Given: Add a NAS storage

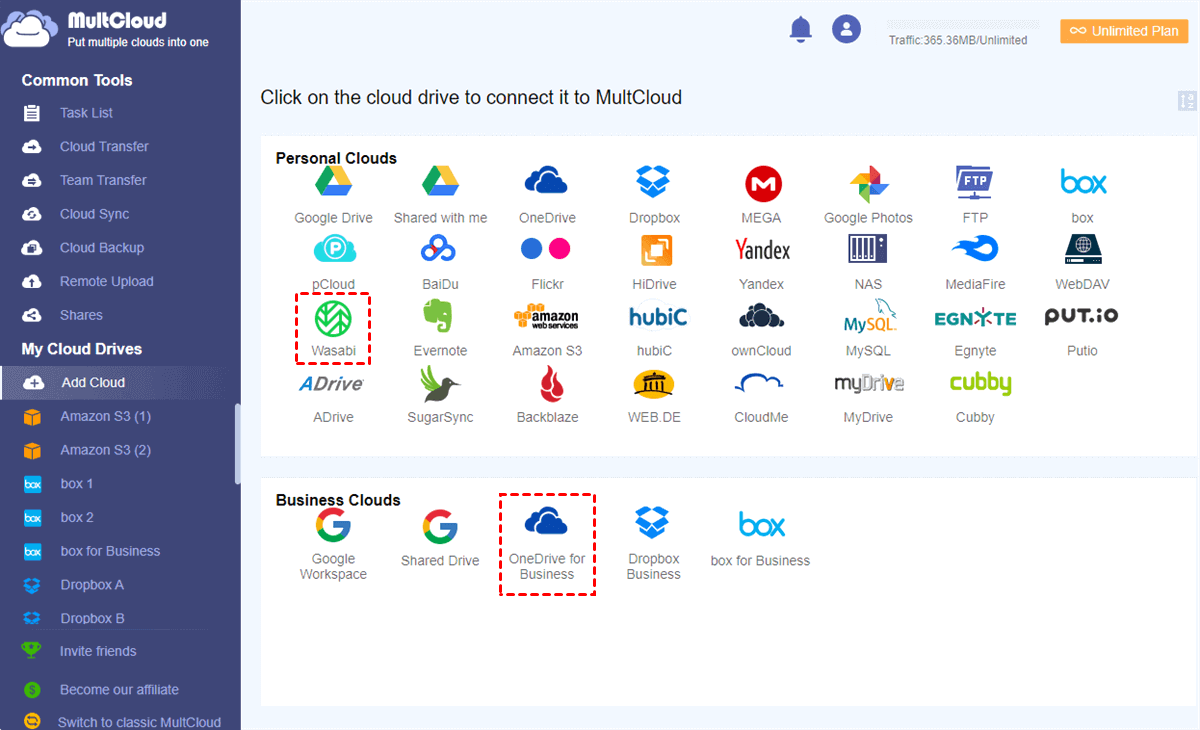Looking at the screenshot, I should 868,249.
